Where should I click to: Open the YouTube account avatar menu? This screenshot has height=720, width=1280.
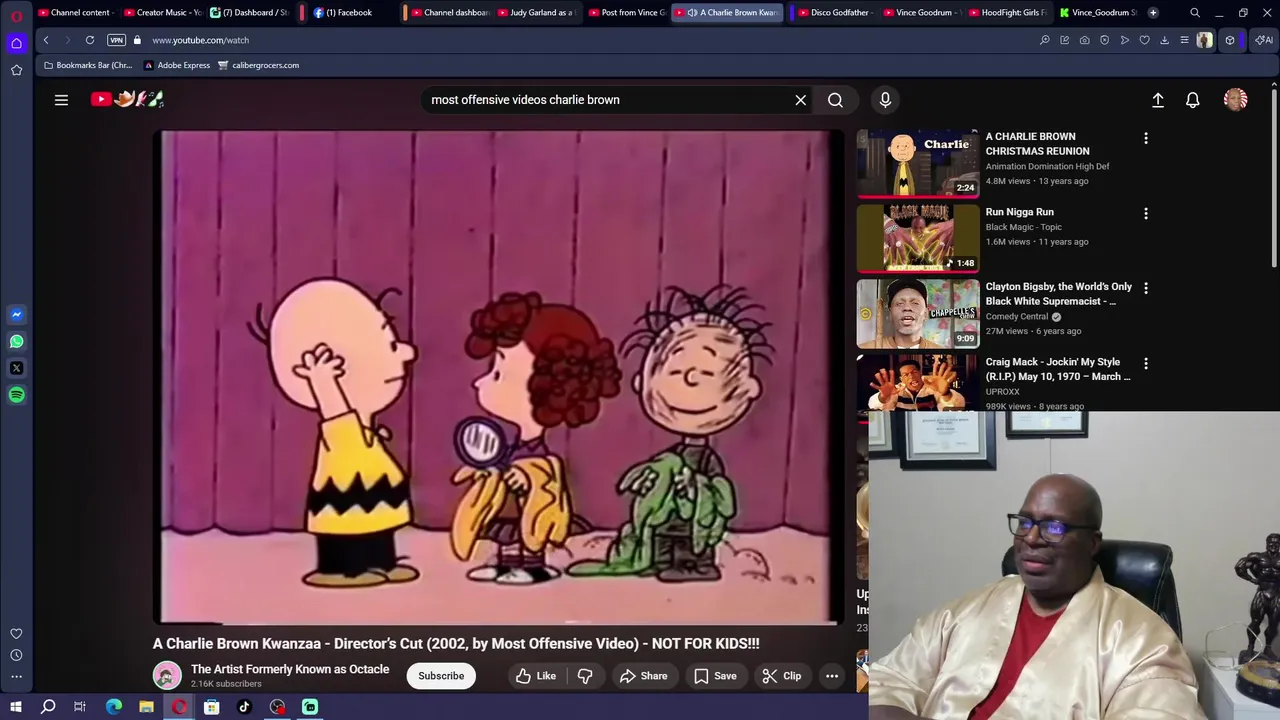click(x=1236, y=100)
